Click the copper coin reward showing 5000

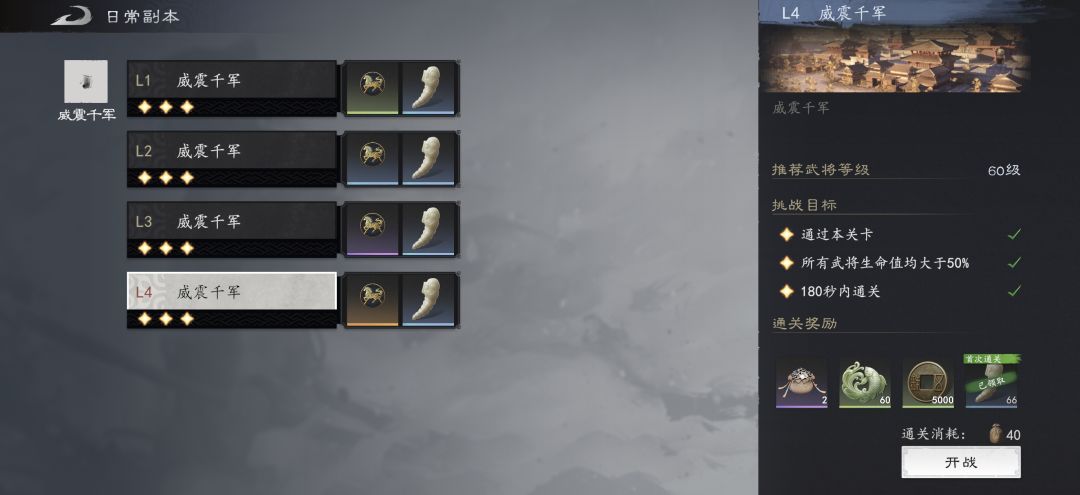pos(928,382)
